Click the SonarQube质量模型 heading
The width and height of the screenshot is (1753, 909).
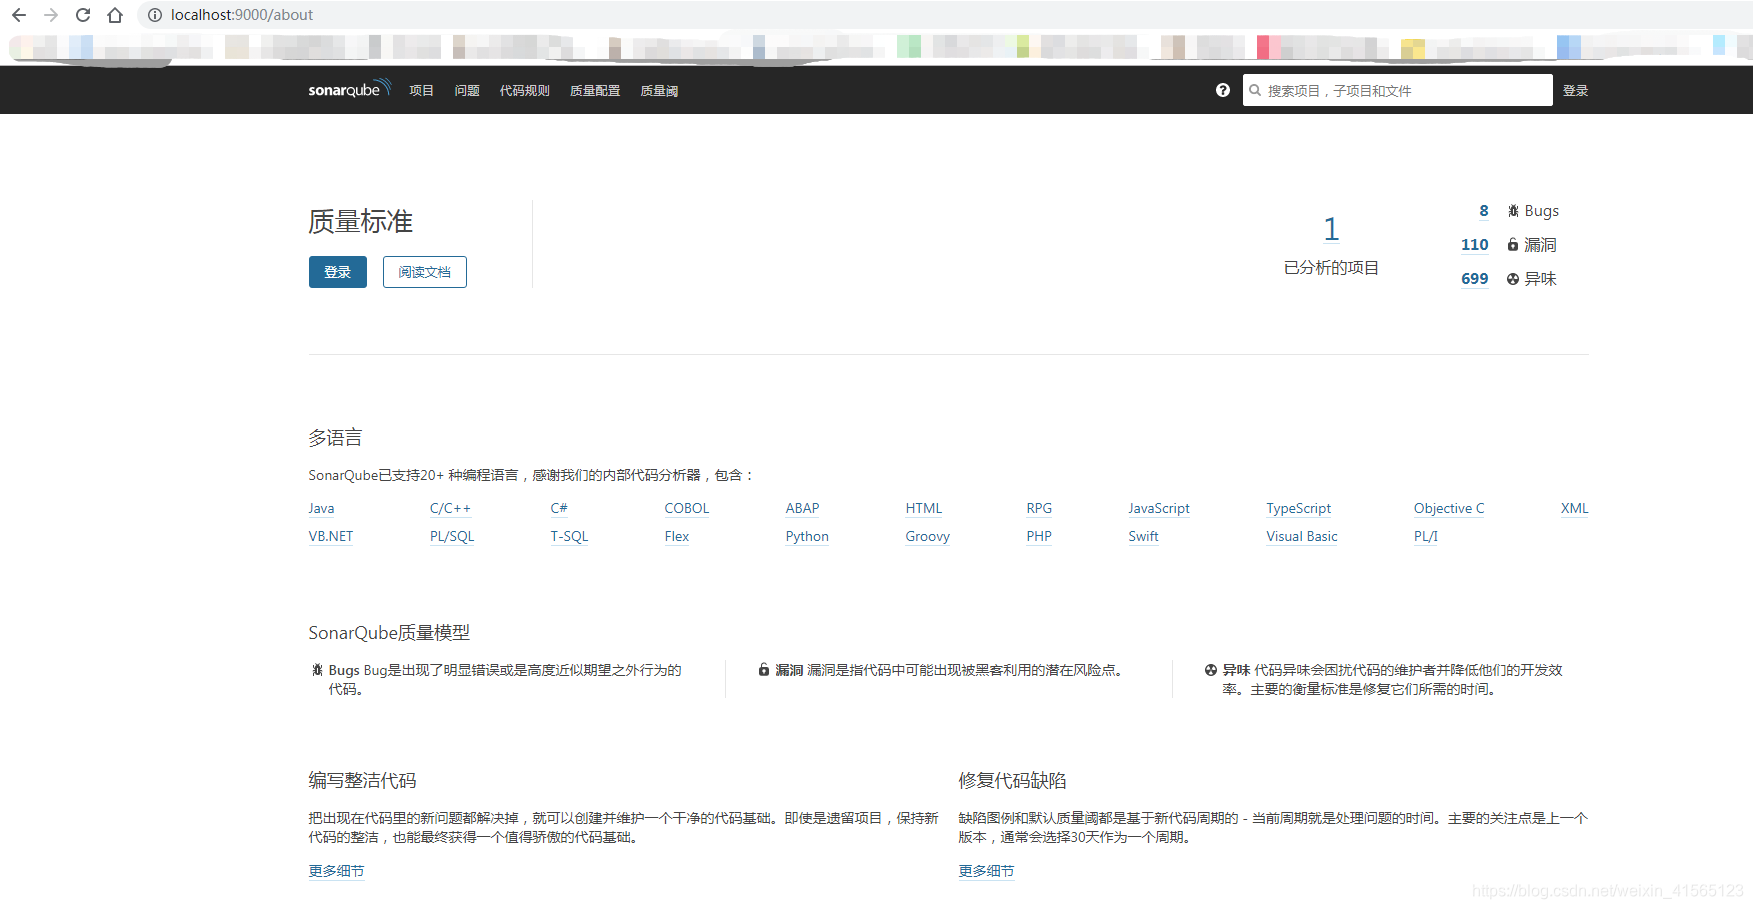pos(389,633)
